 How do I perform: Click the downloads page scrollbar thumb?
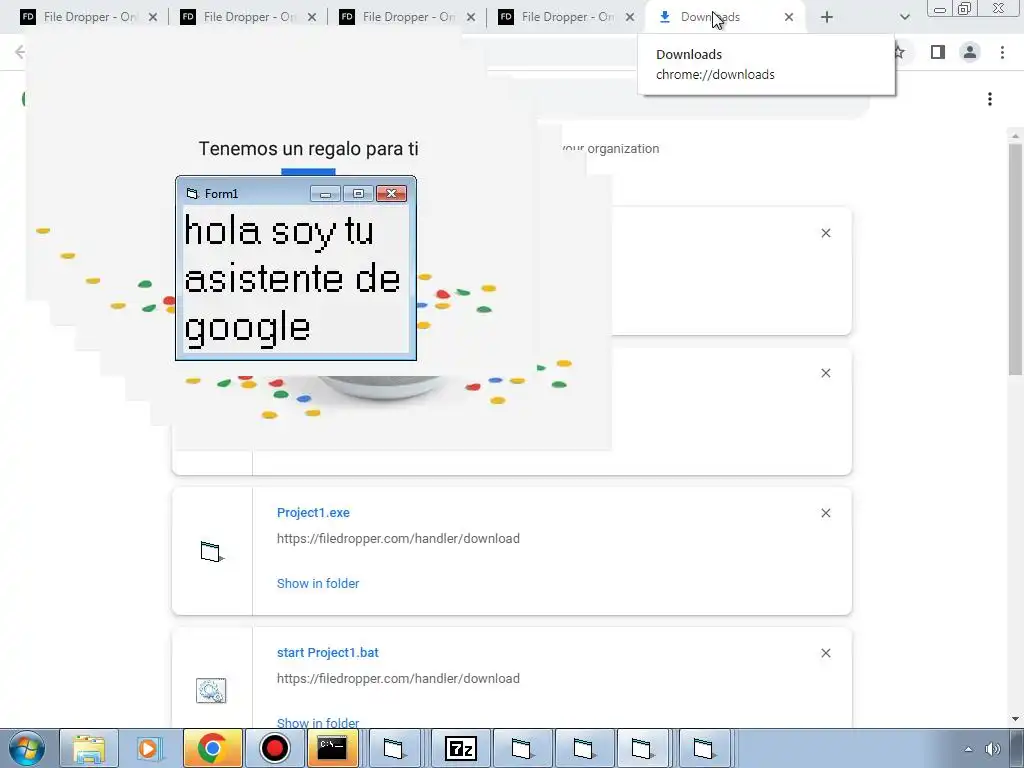click(1016, 259)
